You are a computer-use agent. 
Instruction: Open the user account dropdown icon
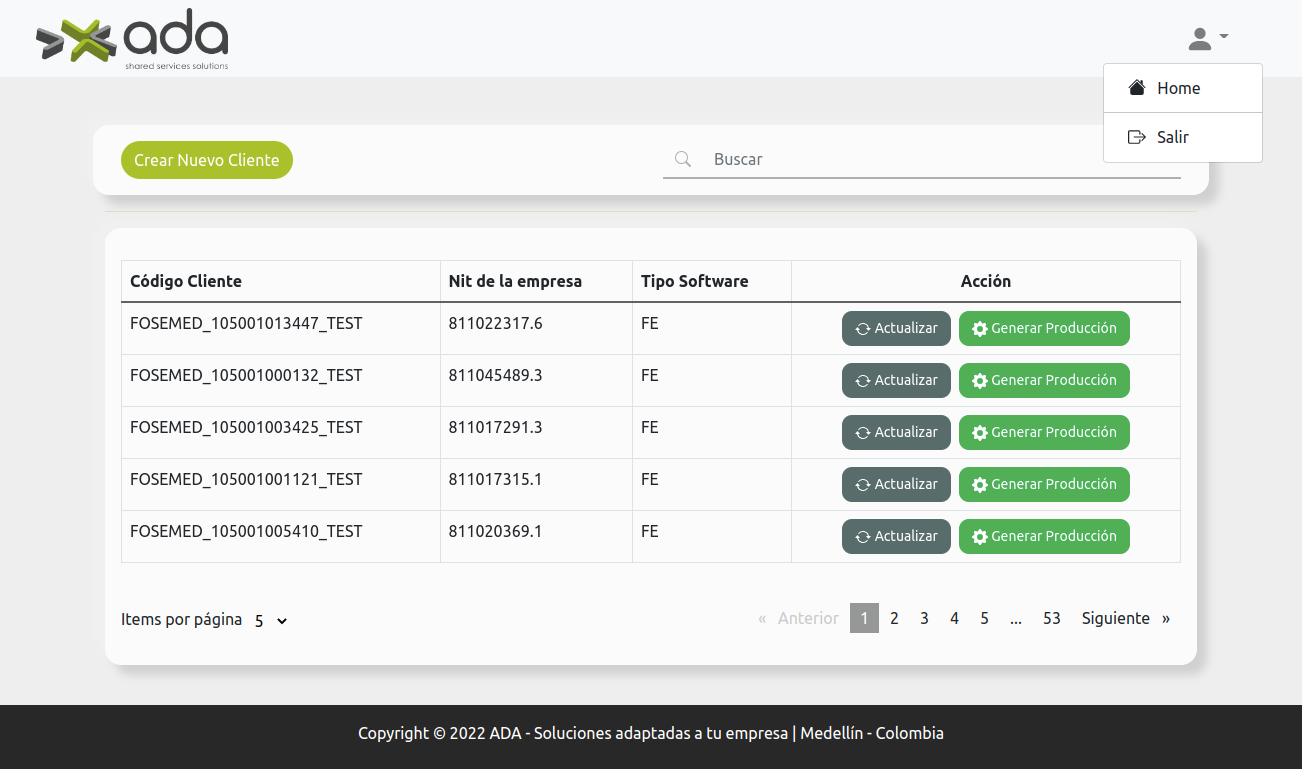[1207, 39]
